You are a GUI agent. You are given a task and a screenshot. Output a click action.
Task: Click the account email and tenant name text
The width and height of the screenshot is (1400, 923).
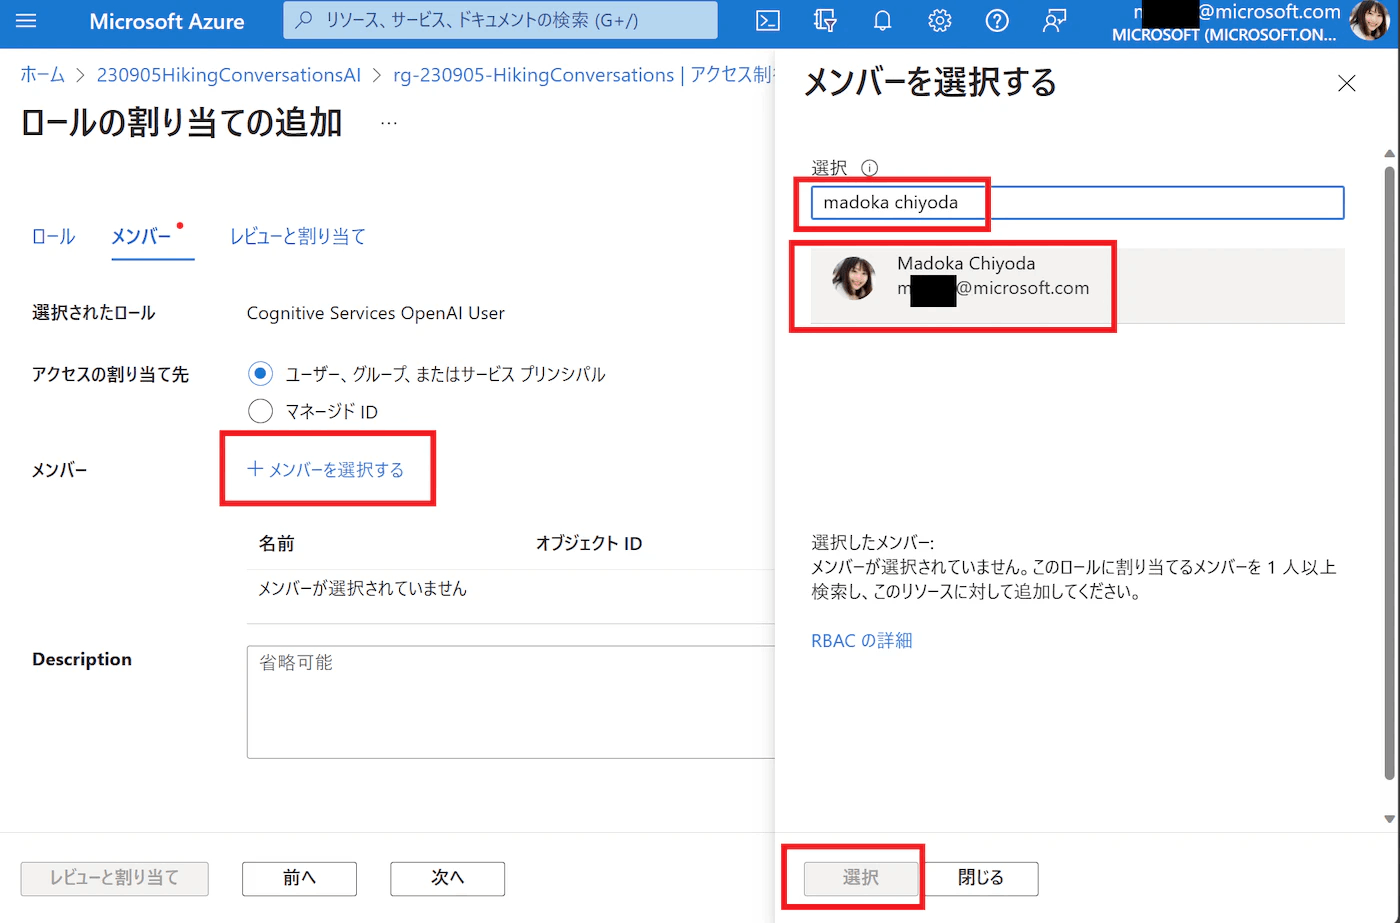coord(1225,22)
